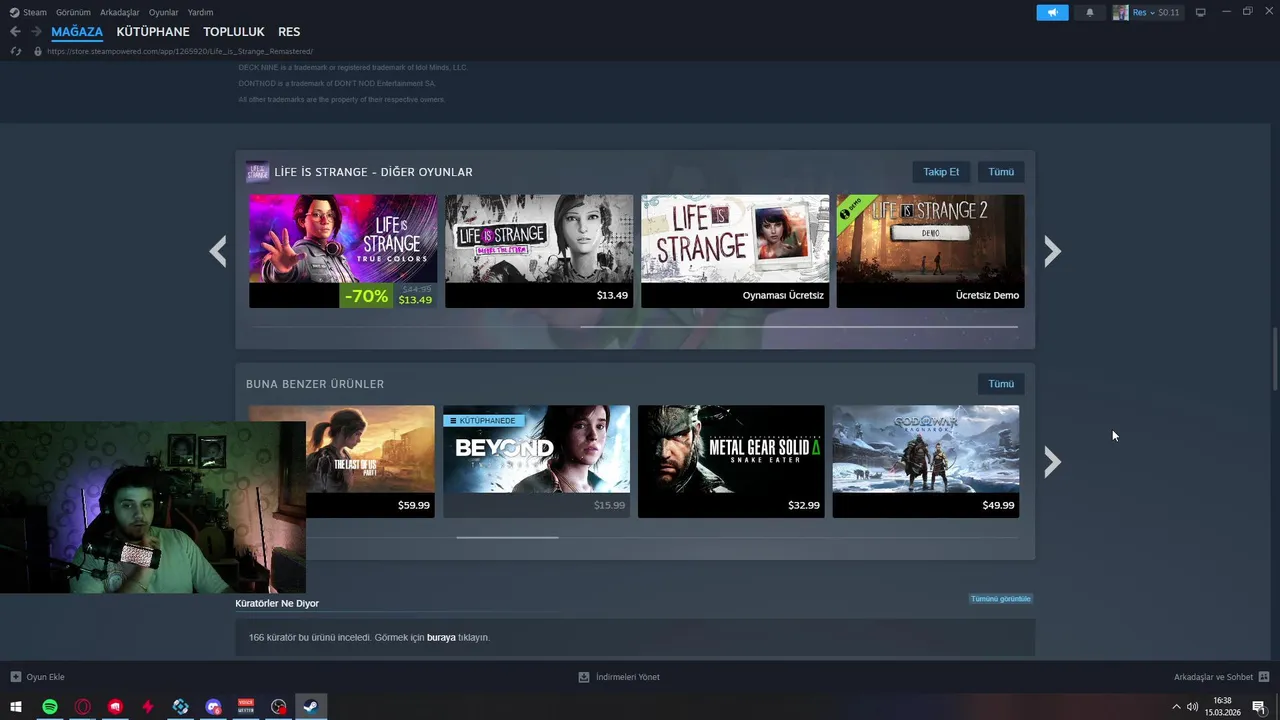The height and width of the screenshot is (720, 1280).
Task: Click the -70% discount badge
Action: click(x=366, y=296)
